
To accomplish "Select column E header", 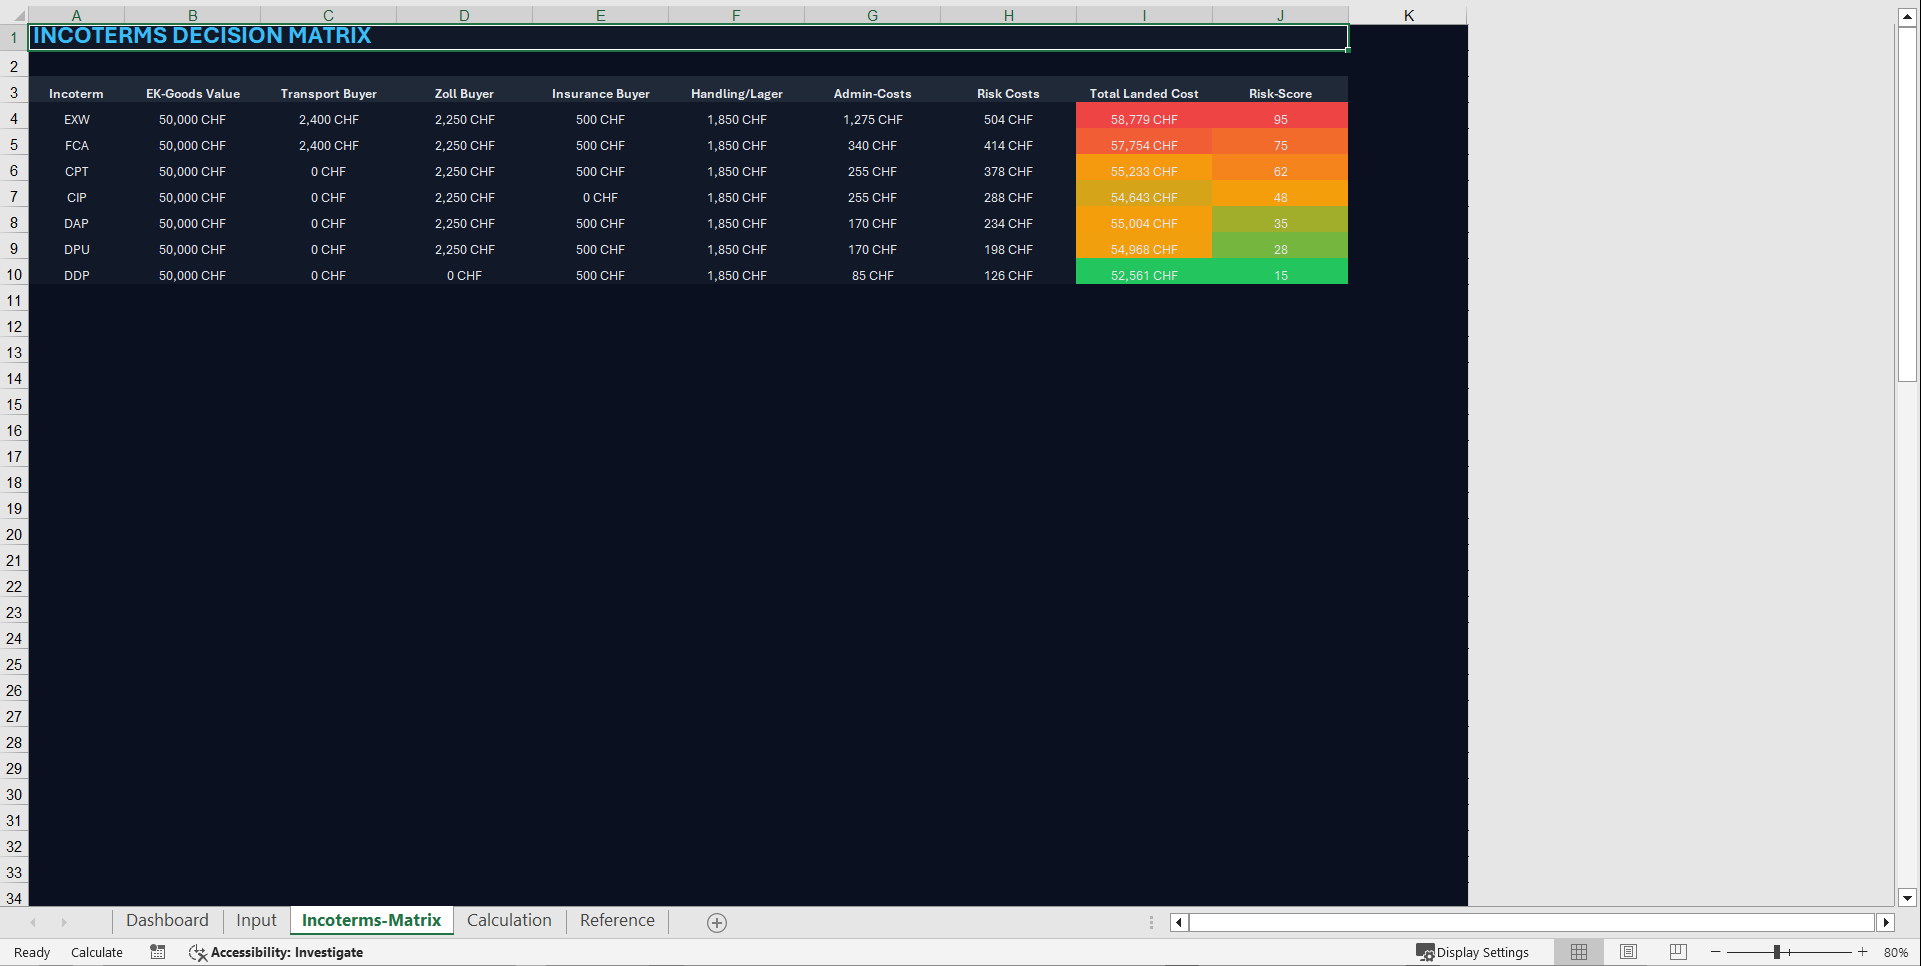I will click(600, 15).
